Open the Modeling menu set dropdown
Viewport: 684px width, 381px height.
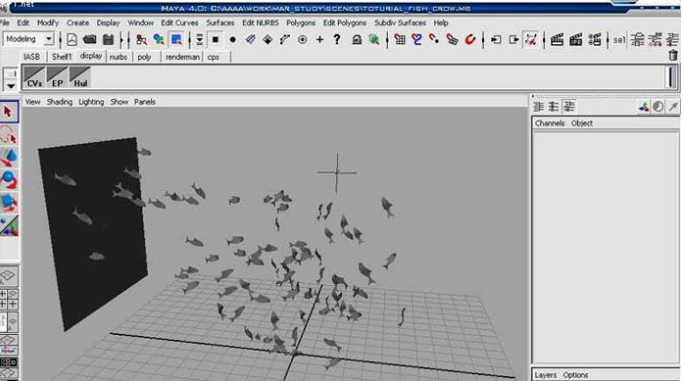[48, 39]
